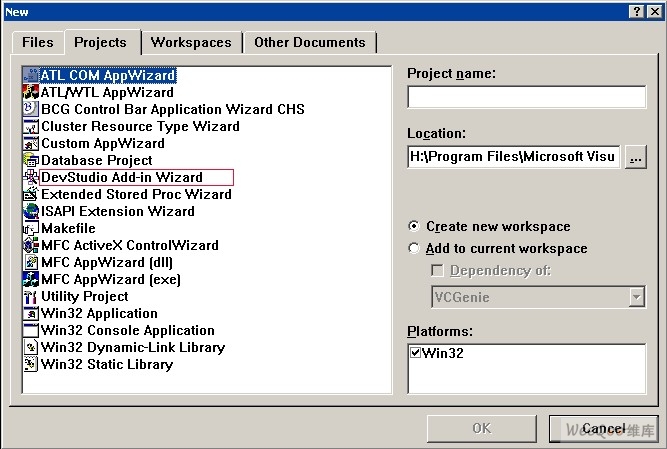Click the Cancel button
The width and height of the screenshot is (667, 449).
[x=604, y=428]
